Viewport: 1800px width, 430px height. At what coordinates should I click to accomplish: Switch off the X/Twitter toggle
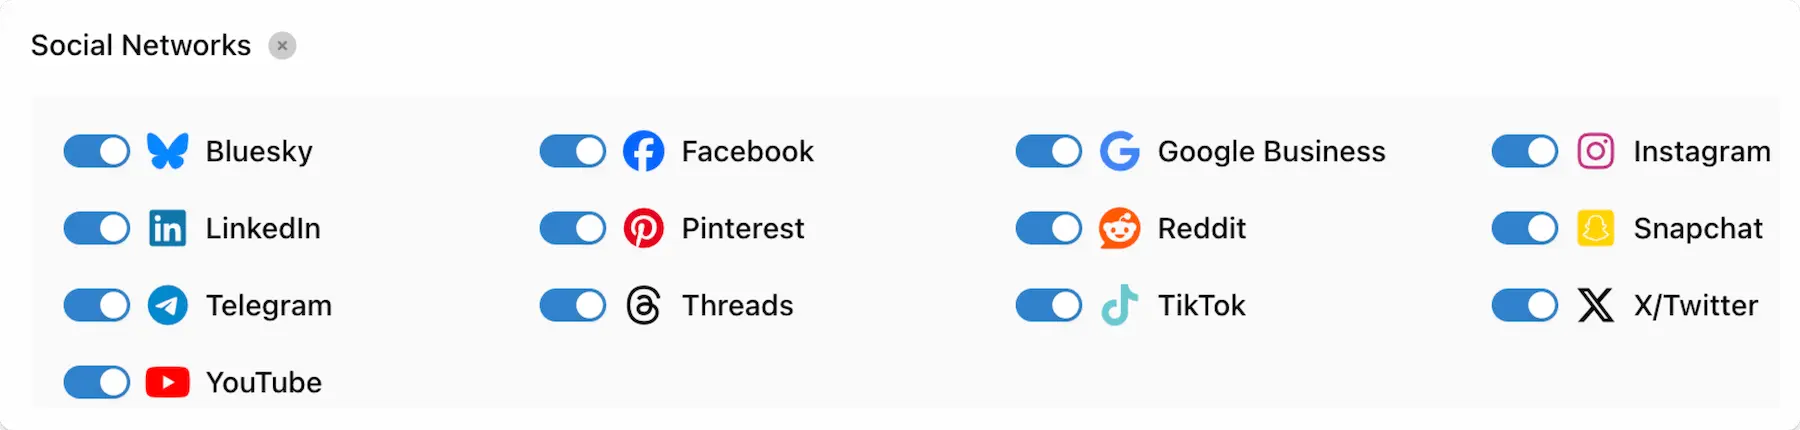click(1525, 305)
